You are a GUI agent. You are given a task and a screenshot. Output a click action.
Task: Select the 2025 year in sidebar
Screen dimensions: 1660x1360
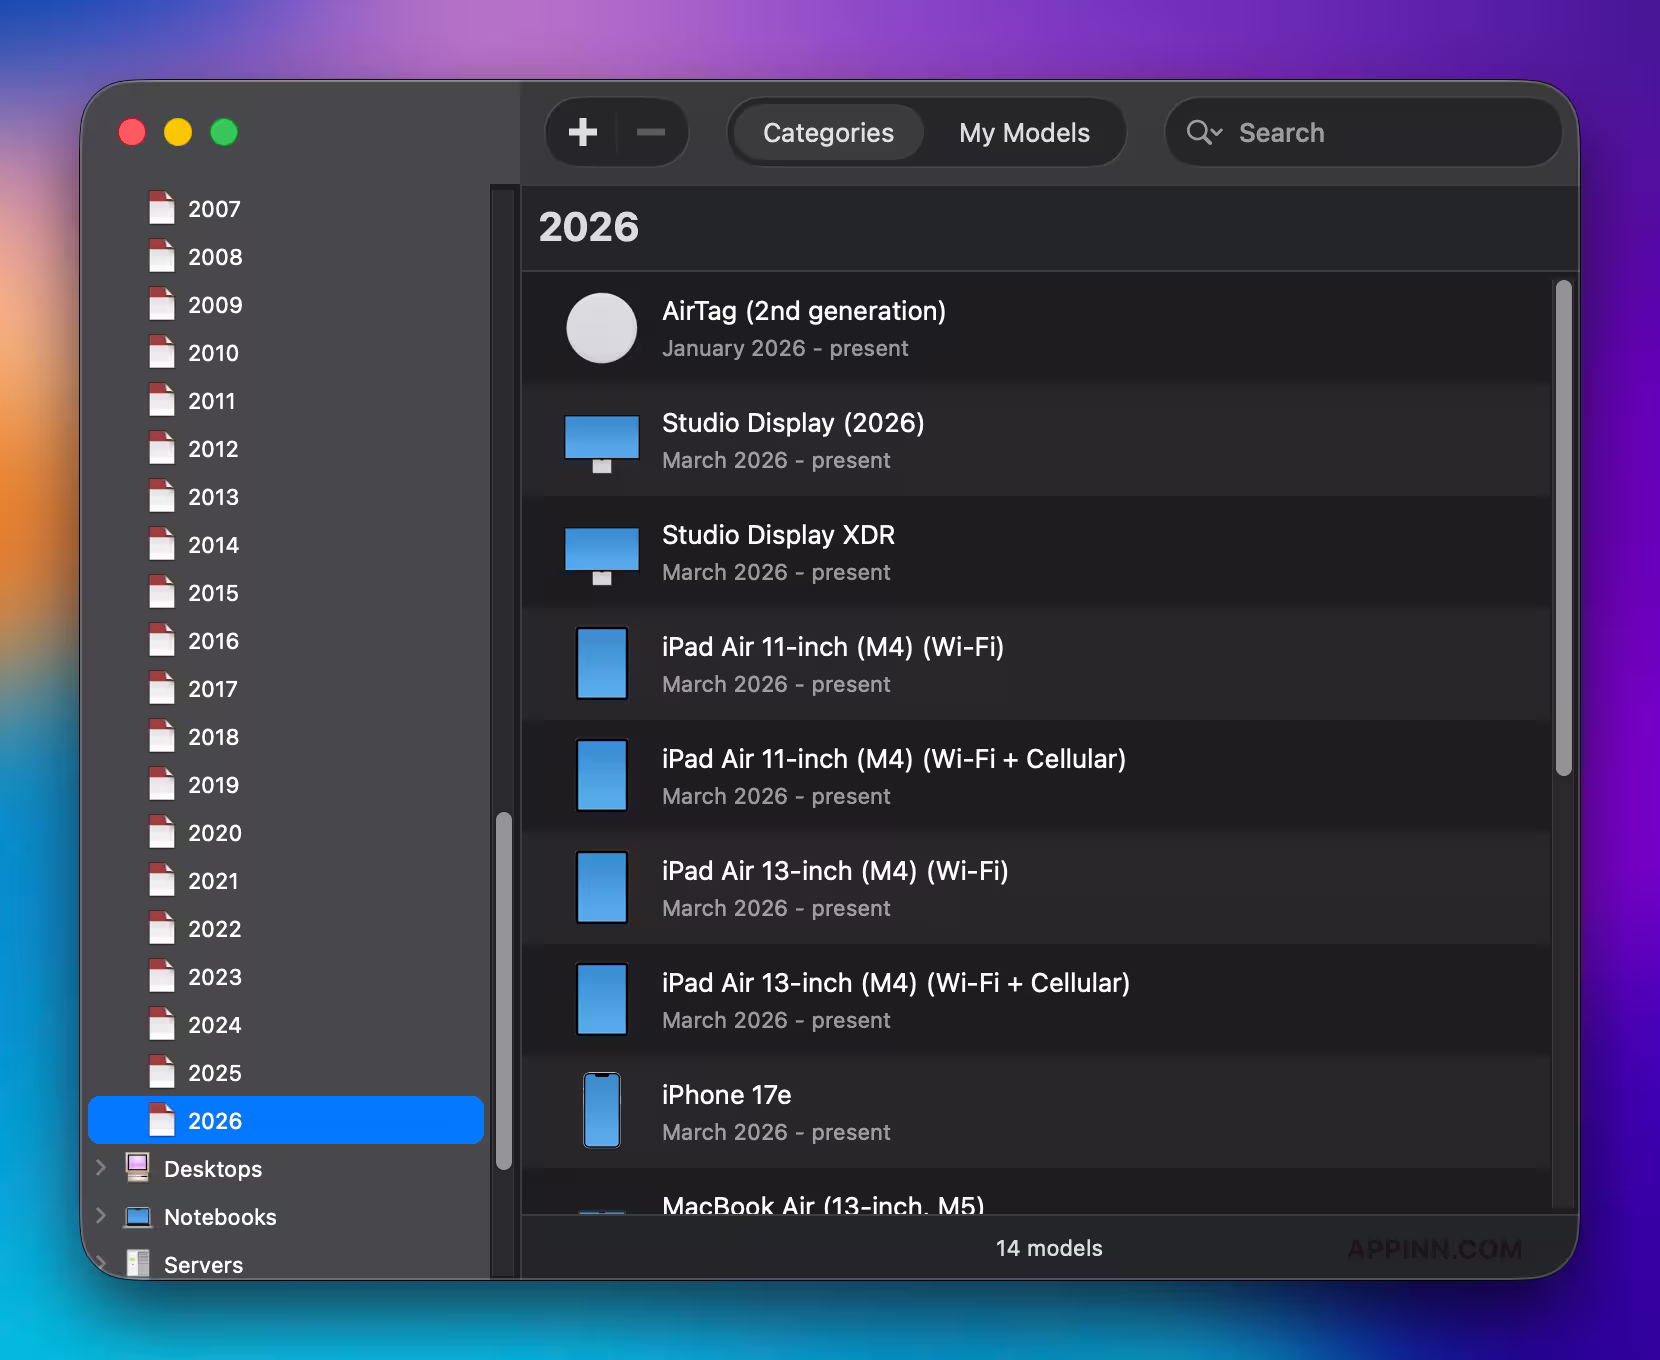point(214,1073)
